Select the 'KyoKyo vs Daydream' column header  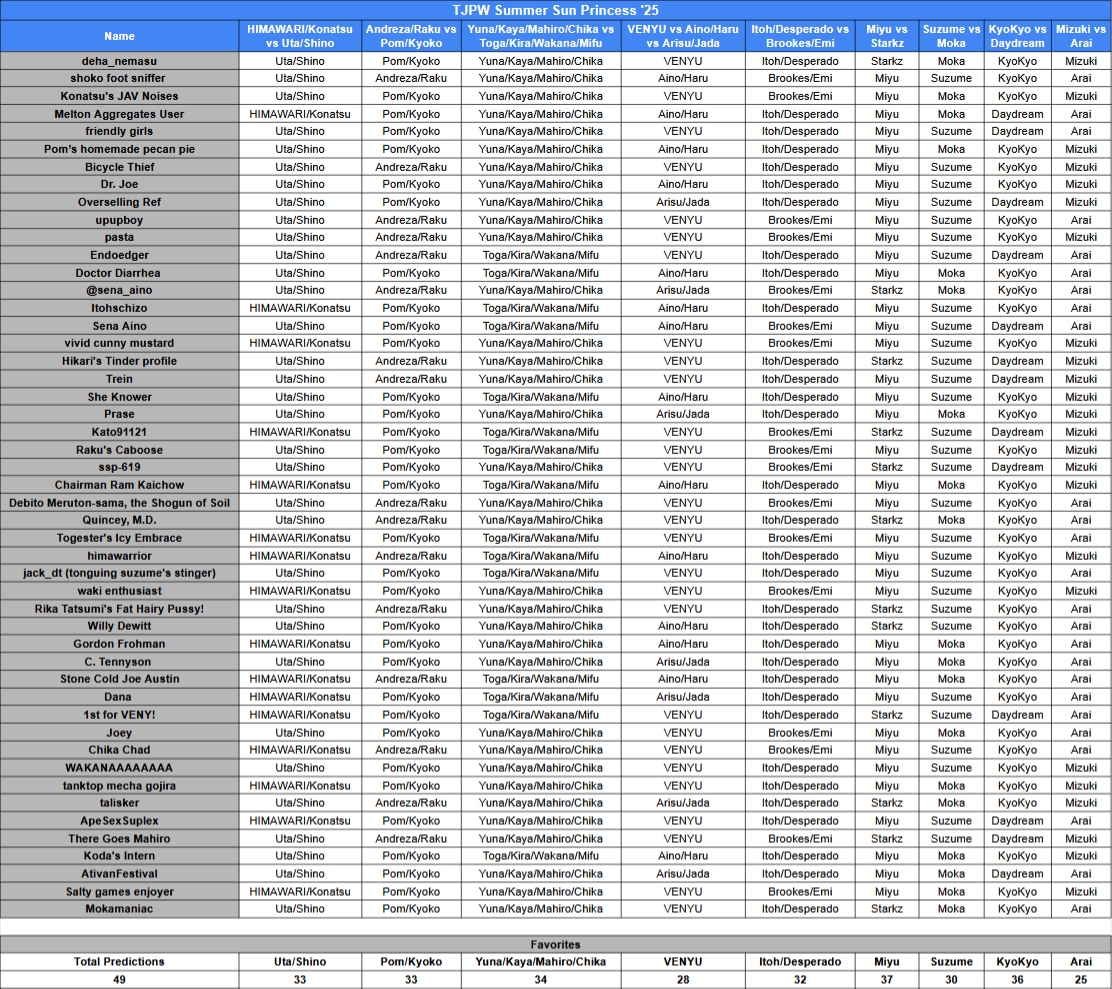tap(1017, 36)
